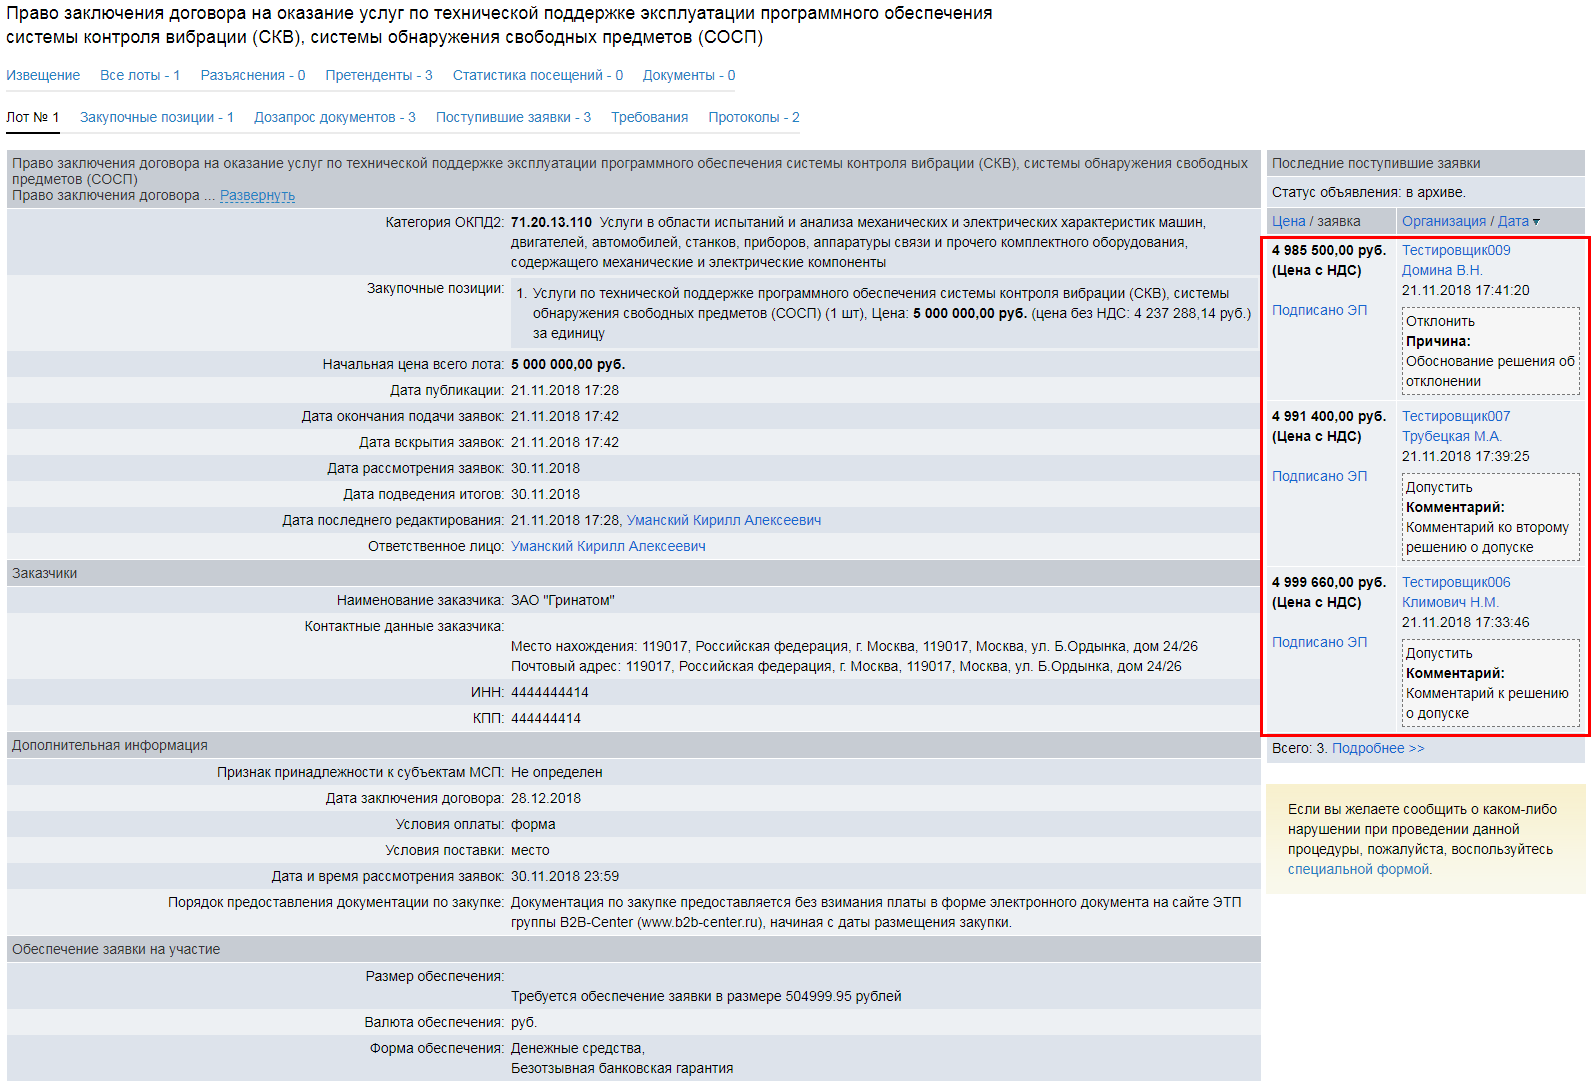The width and height of the screenshot is (1594, 1088).
Task: Sort bids by Цена column
Action: pos(1288,222)
